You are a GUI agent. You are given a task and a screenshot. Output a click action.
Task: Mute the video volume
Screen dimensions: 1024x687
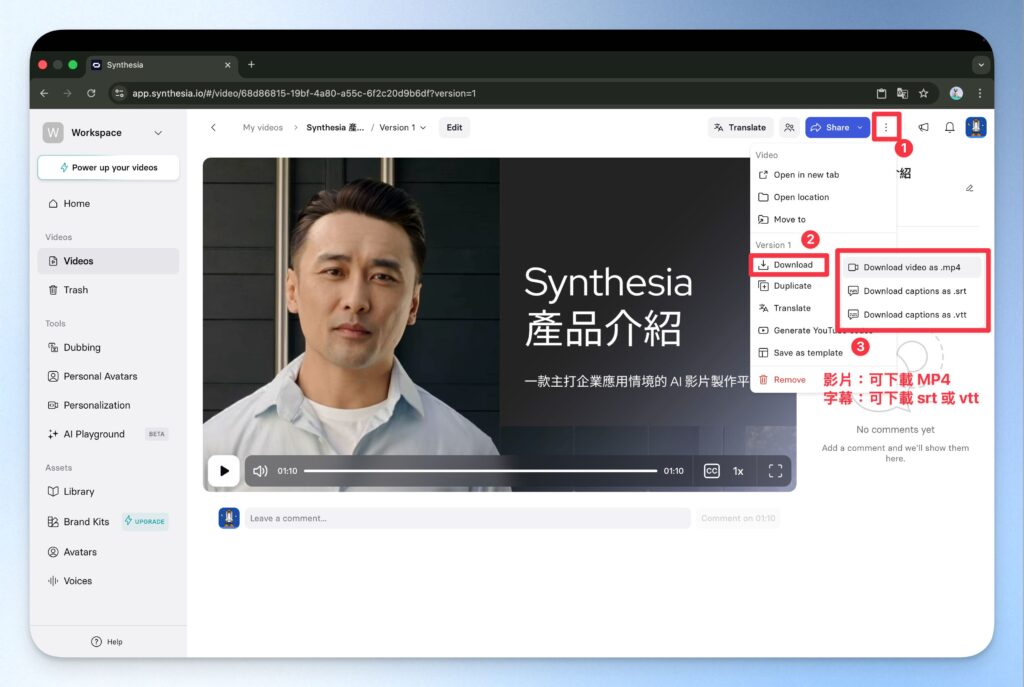(x=260, y=470)
